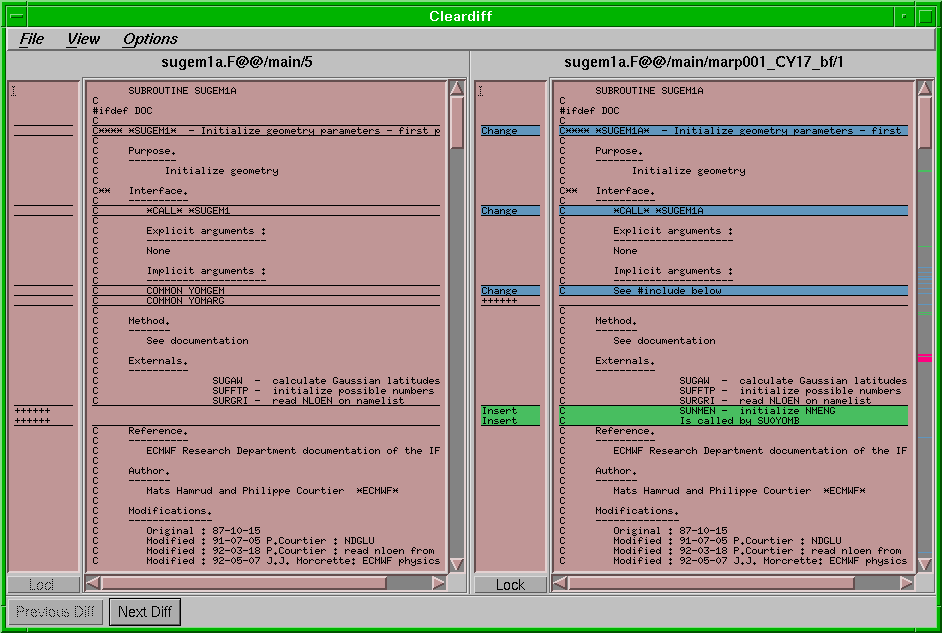Click the left pane Lock button
This screenshot has height=633, width=942.
click(x=43, y=585)
